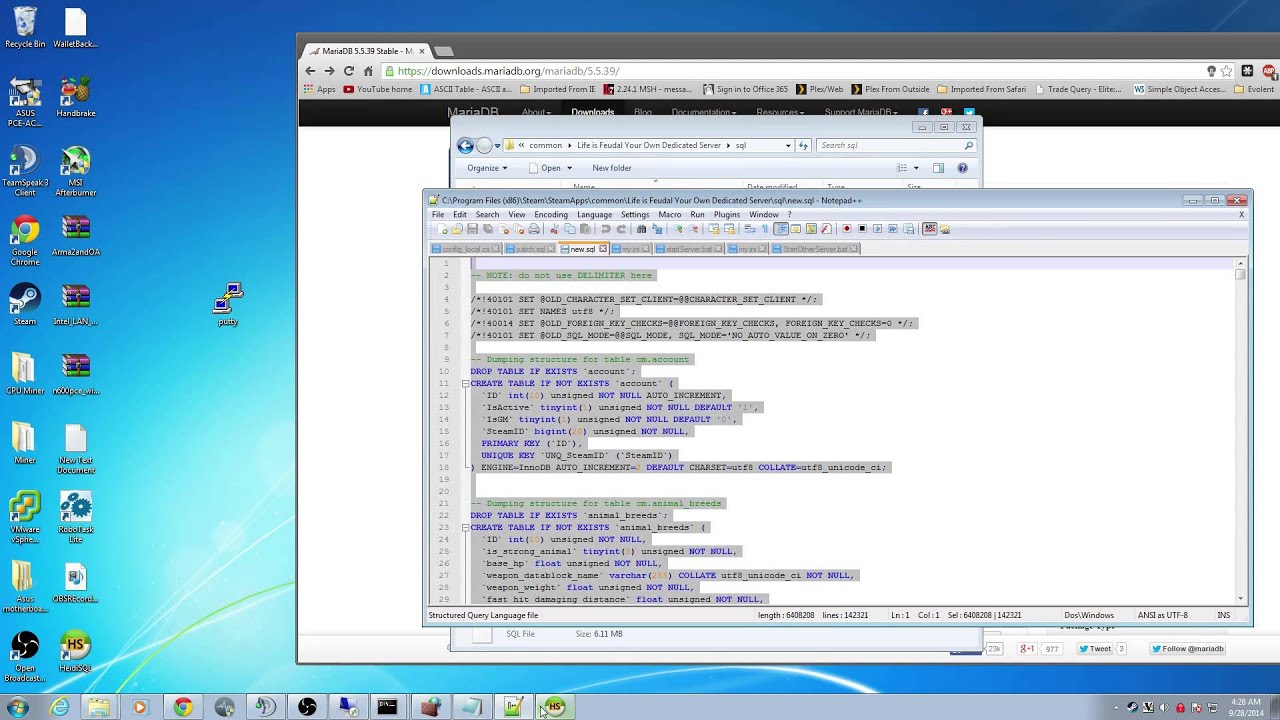Click the Open file icon in Notepad++ toolbar
The width and height of the screenshot is (1280, 720).
click(x=458, y=228)
